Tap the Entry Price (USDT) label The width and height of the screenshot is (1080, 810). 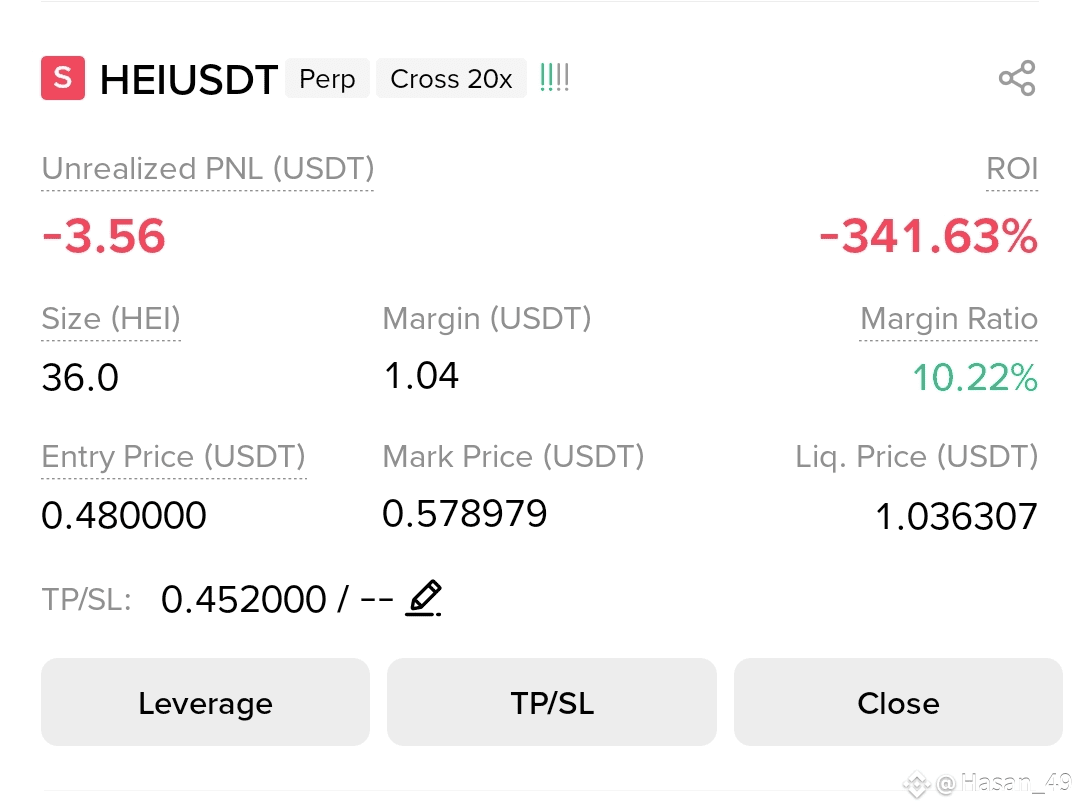[174, 457]
